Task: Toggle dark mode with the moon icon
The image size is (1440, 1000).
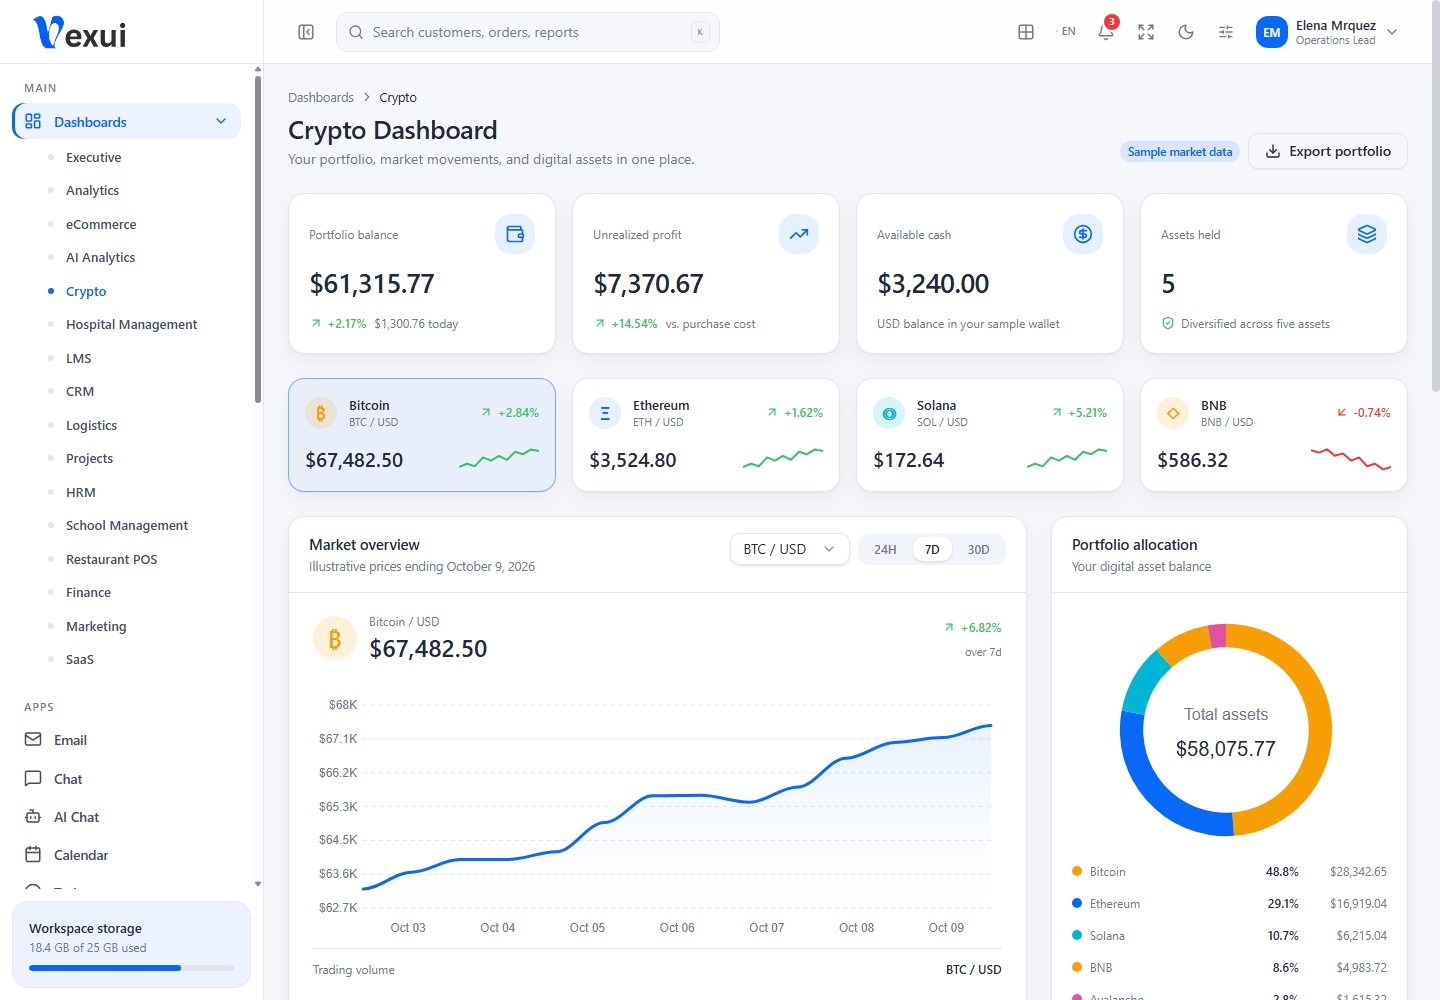Action: point(1186,32)
